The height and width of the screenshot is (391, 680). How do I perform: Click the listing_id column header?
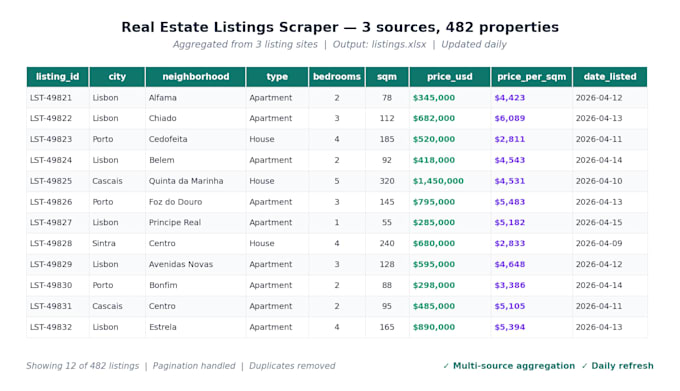click(x=58, y=77)
